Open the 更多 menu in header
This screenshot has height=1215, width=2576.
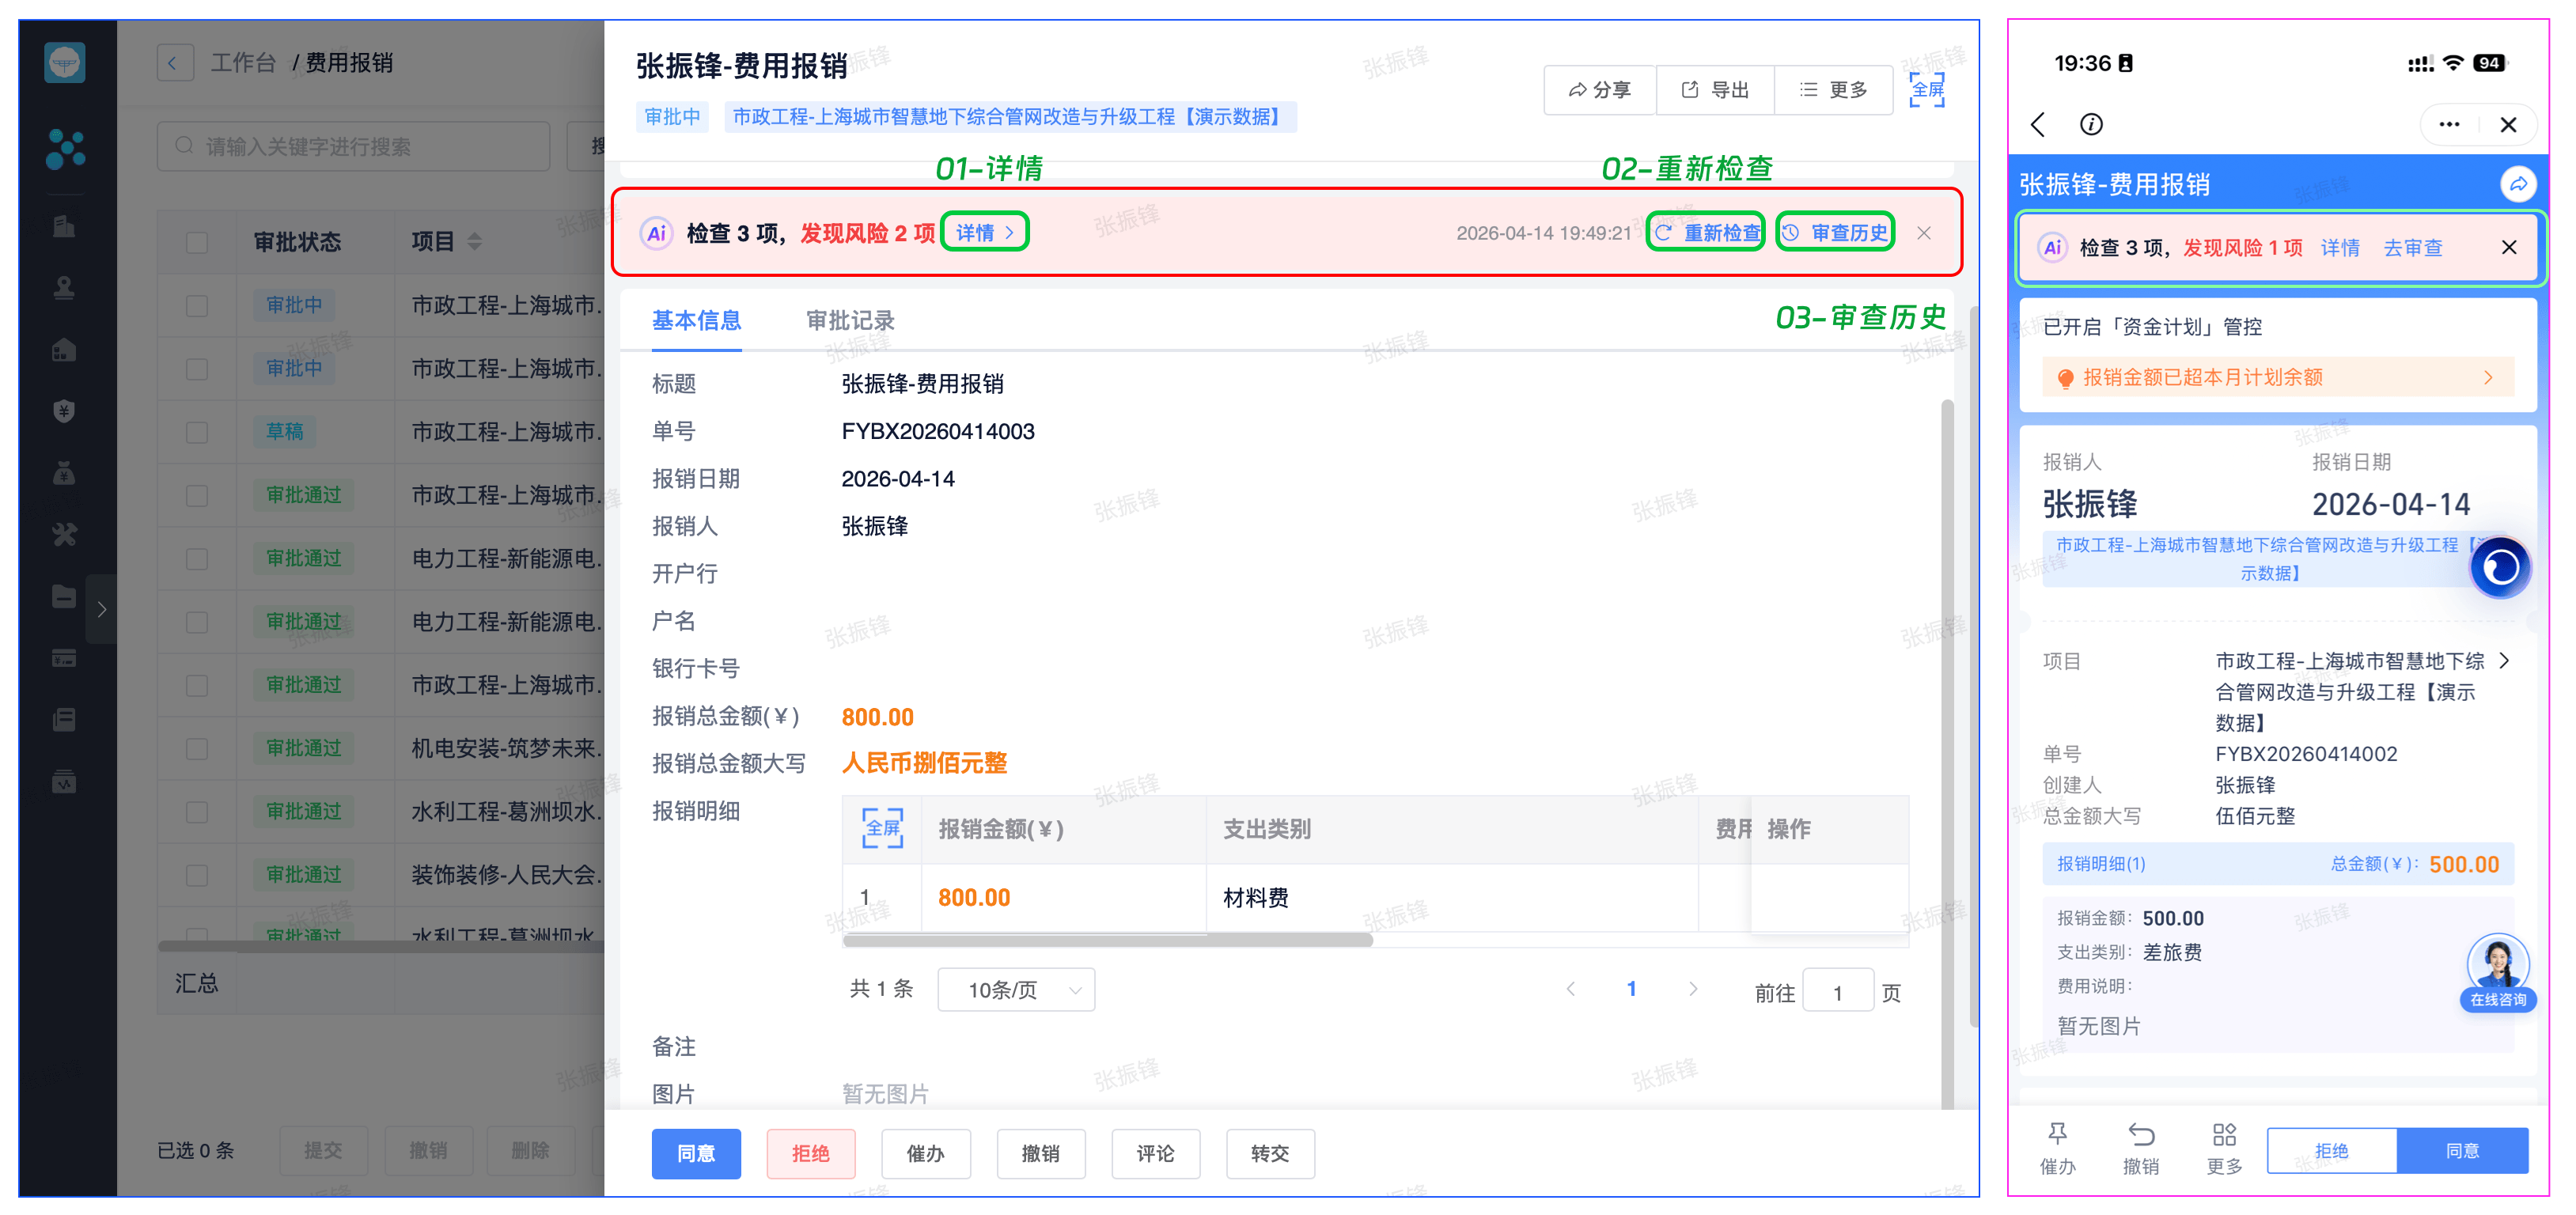[x=1833, y=90]
